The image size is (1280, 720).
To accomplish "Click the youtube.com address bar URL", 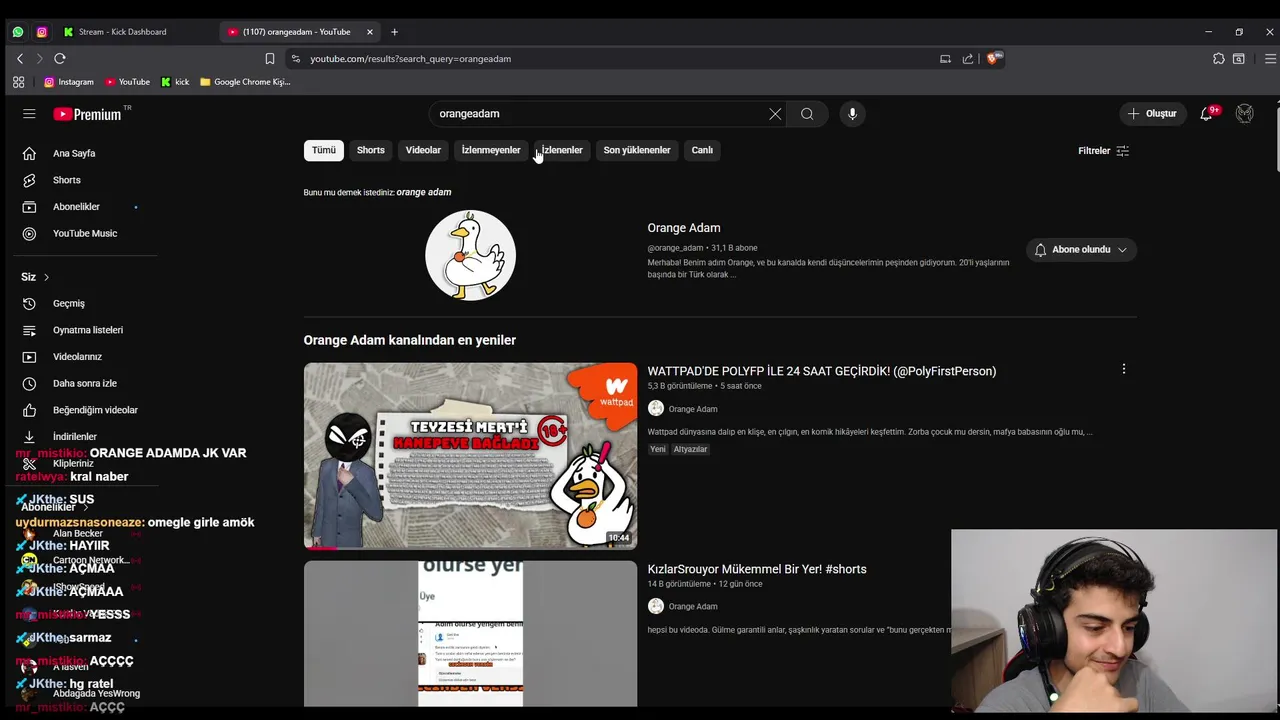I will tap(410, 59).
